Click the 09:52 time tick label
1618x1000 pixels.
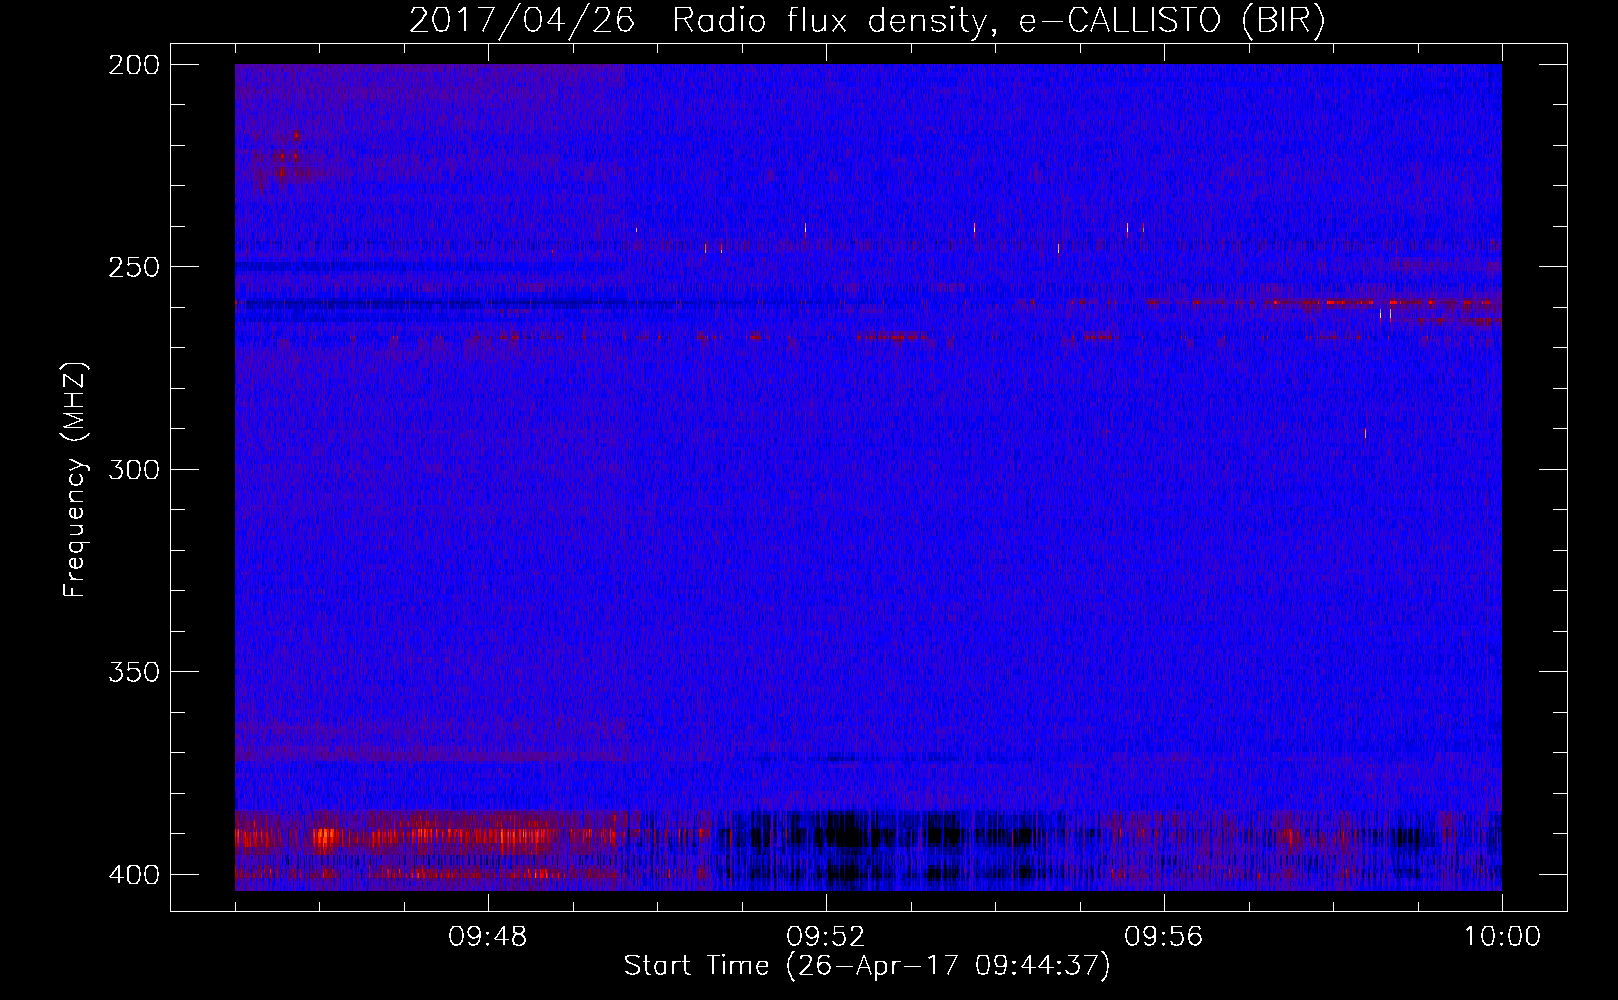826,937
